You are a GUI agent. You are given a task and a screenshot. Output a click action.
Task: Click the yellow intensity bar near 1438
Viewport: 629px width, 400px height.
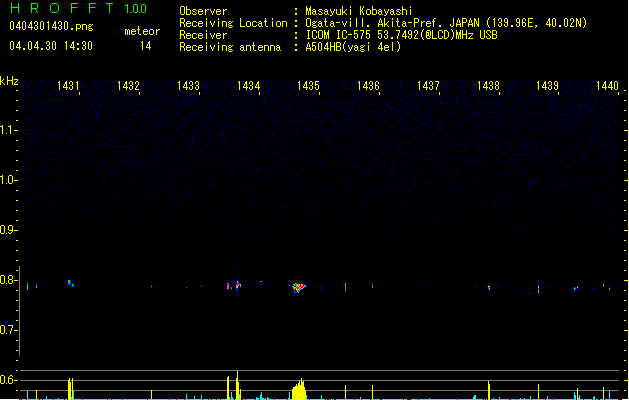click(x=489, y=390)
